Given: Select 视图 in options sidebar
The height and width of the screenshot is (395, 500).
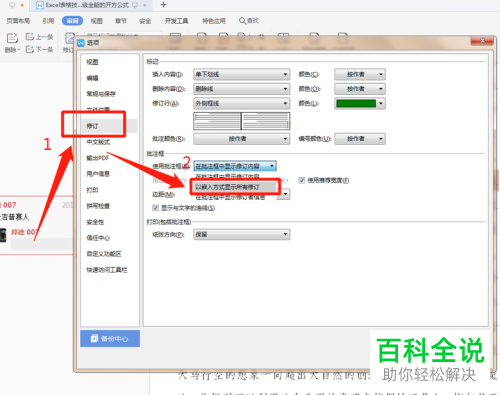Looking at the screenshot, I should tap(92, 62).
